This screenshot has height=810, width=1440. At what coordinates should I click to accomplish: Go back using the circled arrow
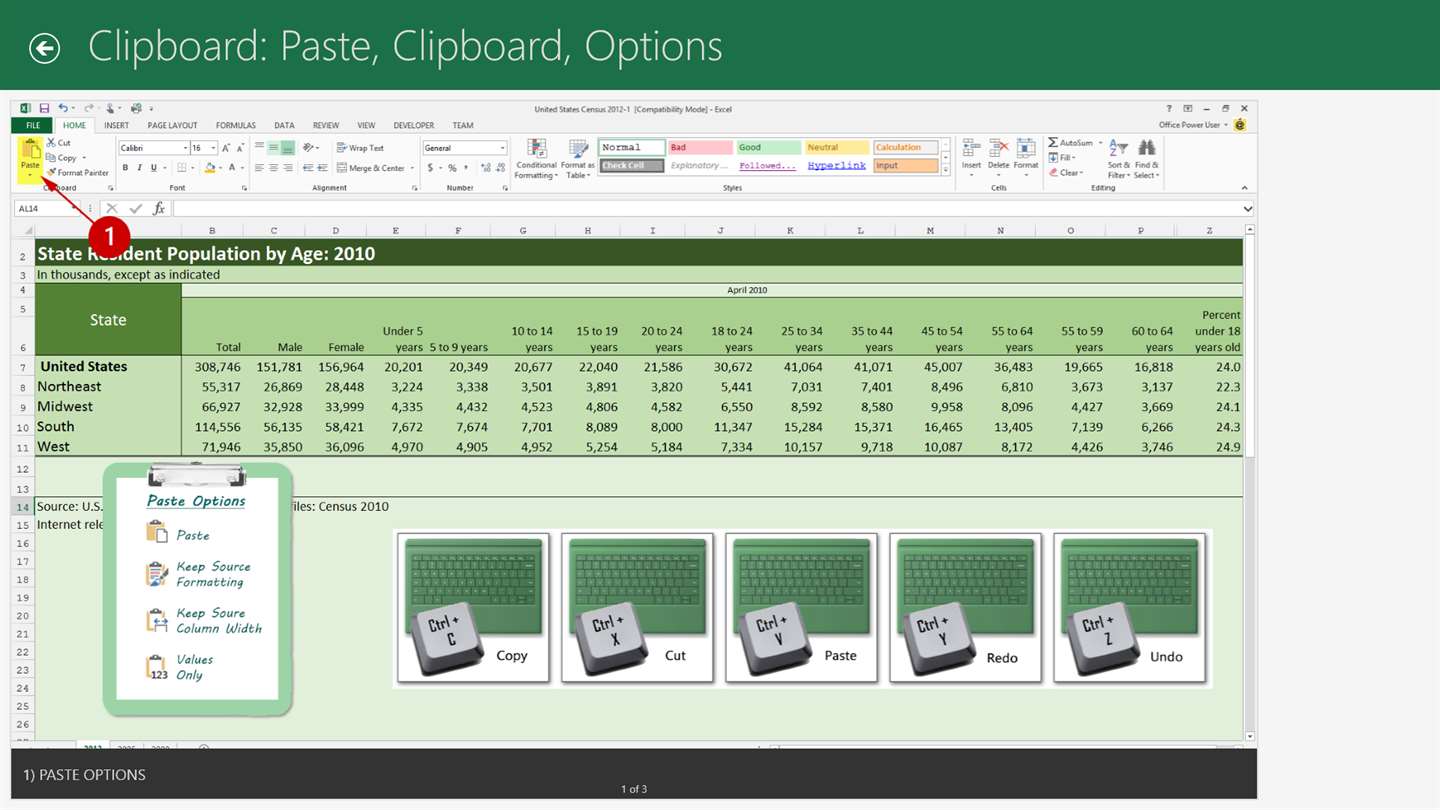point(44,48)
